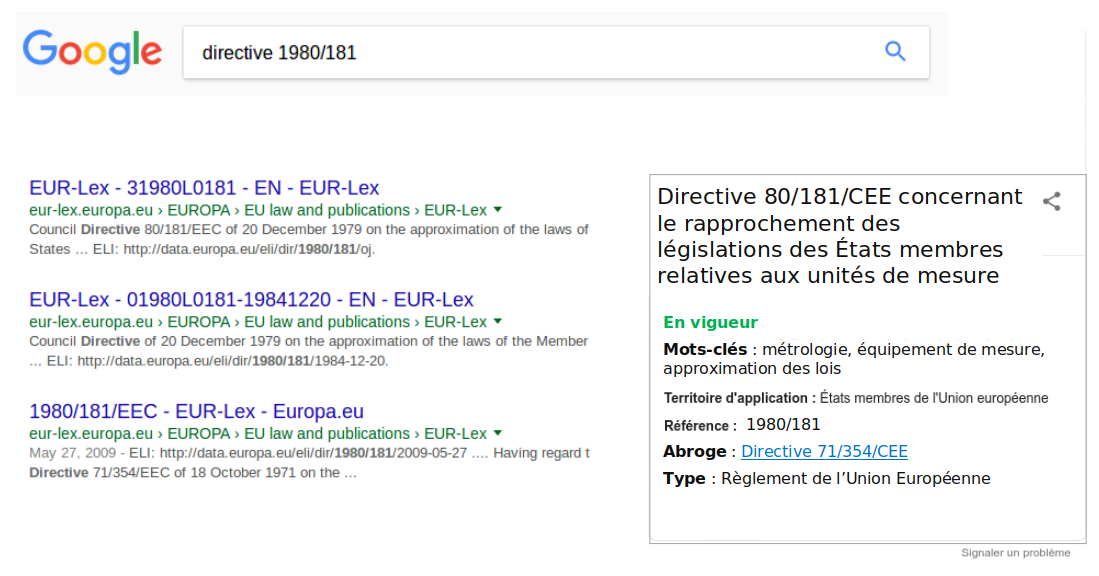Open result 'EUR-Lex - 31980L0181 - EN - EUR-Lex'
The image size is (1099, 576).
[x=204, y=188]
